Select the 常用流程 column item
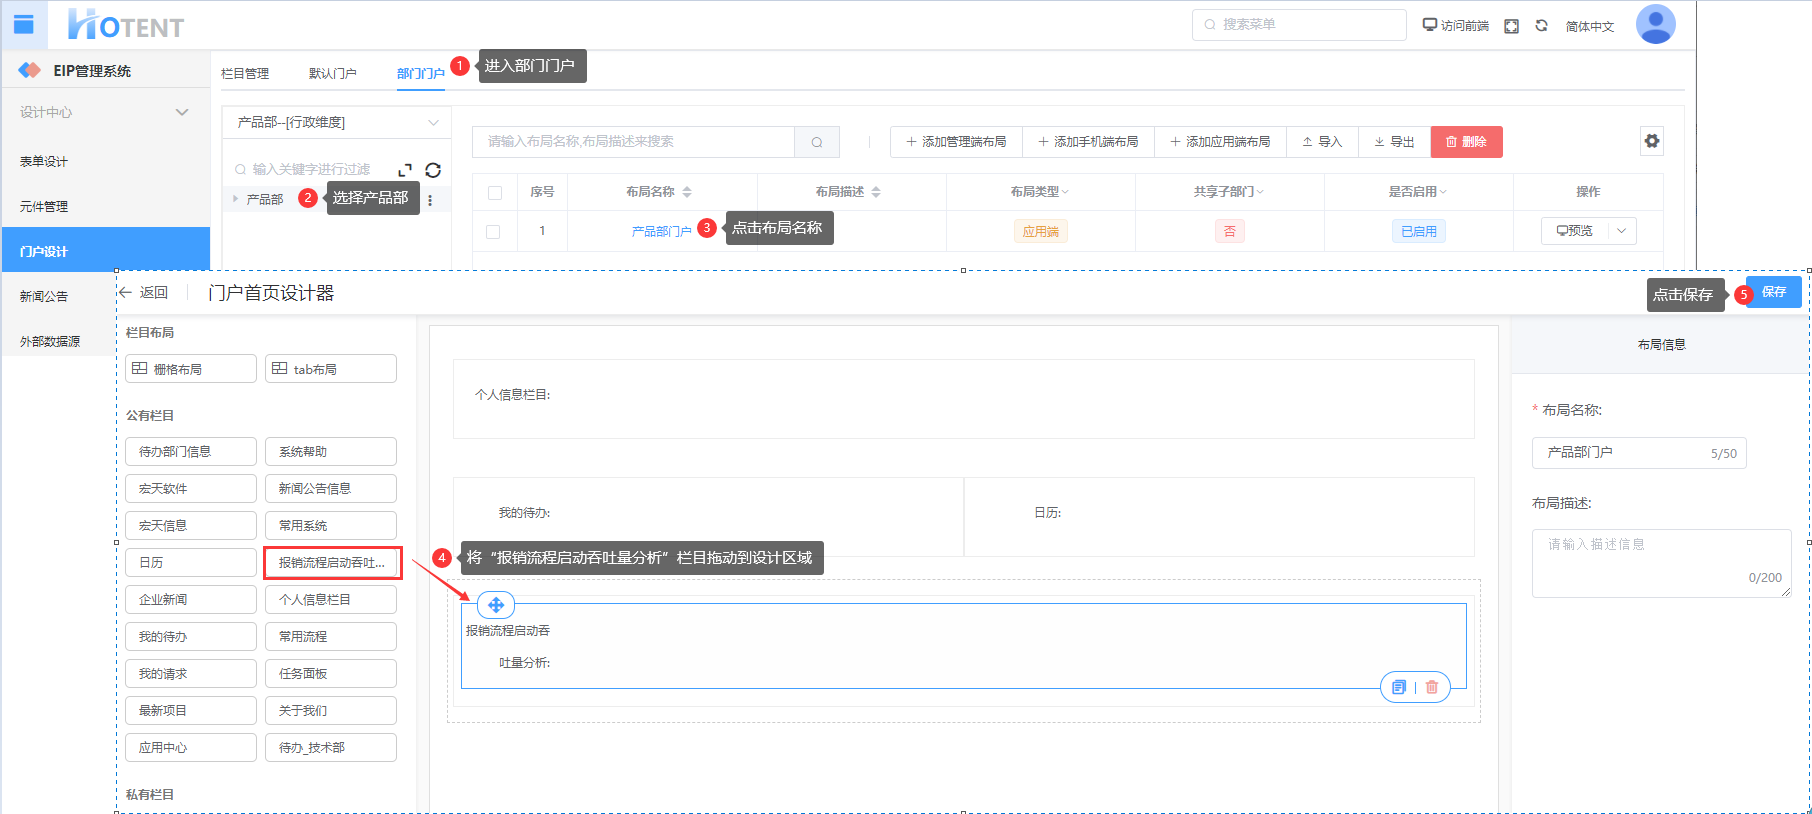Screen dimensions: 1812x814 pyautogui.click(x=331, y=637)
